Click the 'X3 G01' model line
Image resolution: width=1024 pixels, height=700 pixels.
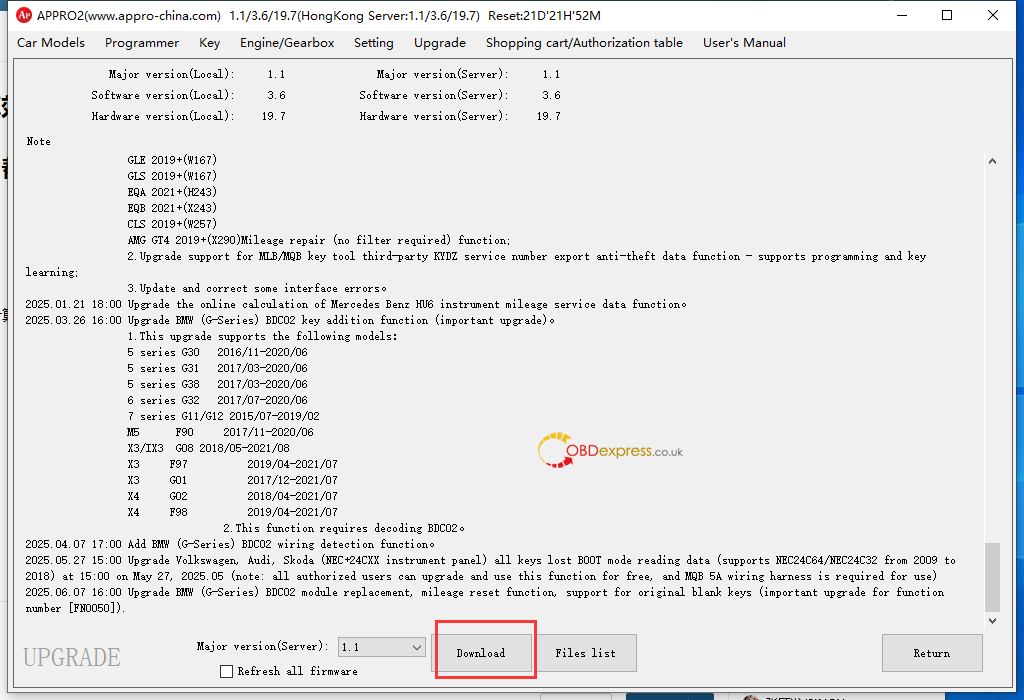coord(232,481)
